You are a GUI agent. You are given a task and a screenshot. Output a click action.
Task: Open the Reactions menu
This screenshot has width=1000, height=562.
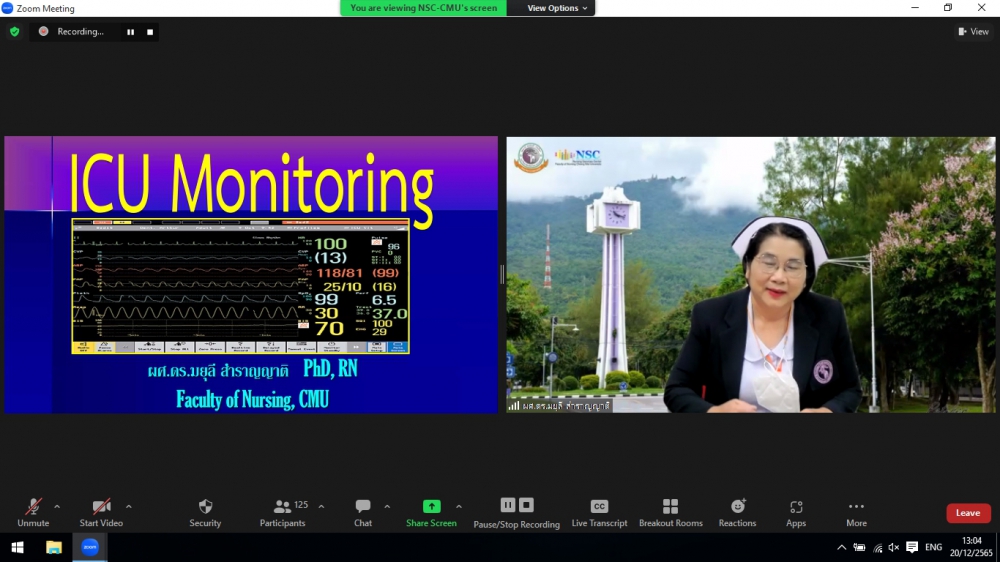(737, 512)
